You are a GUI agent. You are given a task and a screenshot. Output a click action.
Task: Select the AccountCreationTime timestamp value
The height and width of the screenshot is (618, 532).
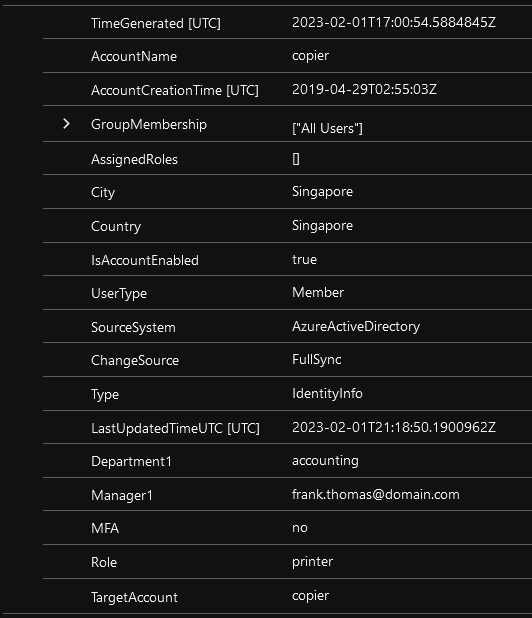click(364, 89)
